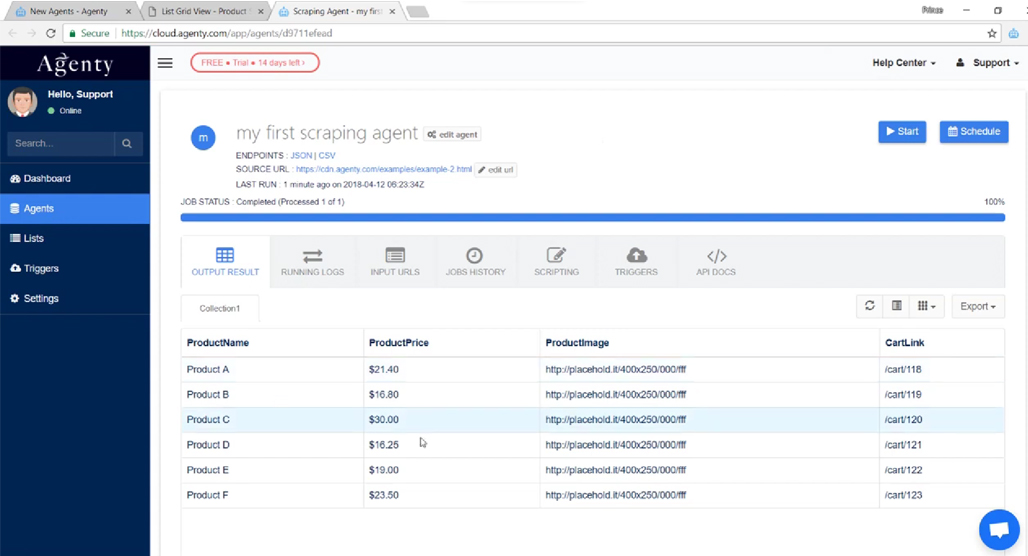Reload the browser page
The image size is (1028, 556).
click(50, 33)
